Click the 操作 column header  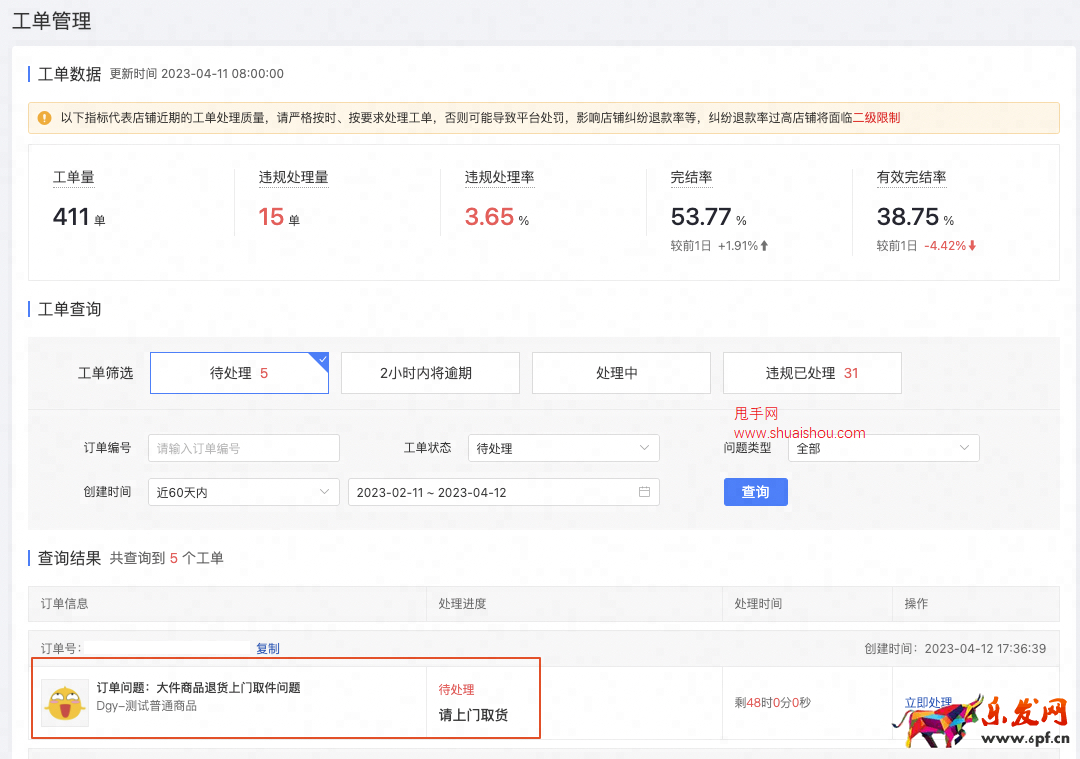916,603
